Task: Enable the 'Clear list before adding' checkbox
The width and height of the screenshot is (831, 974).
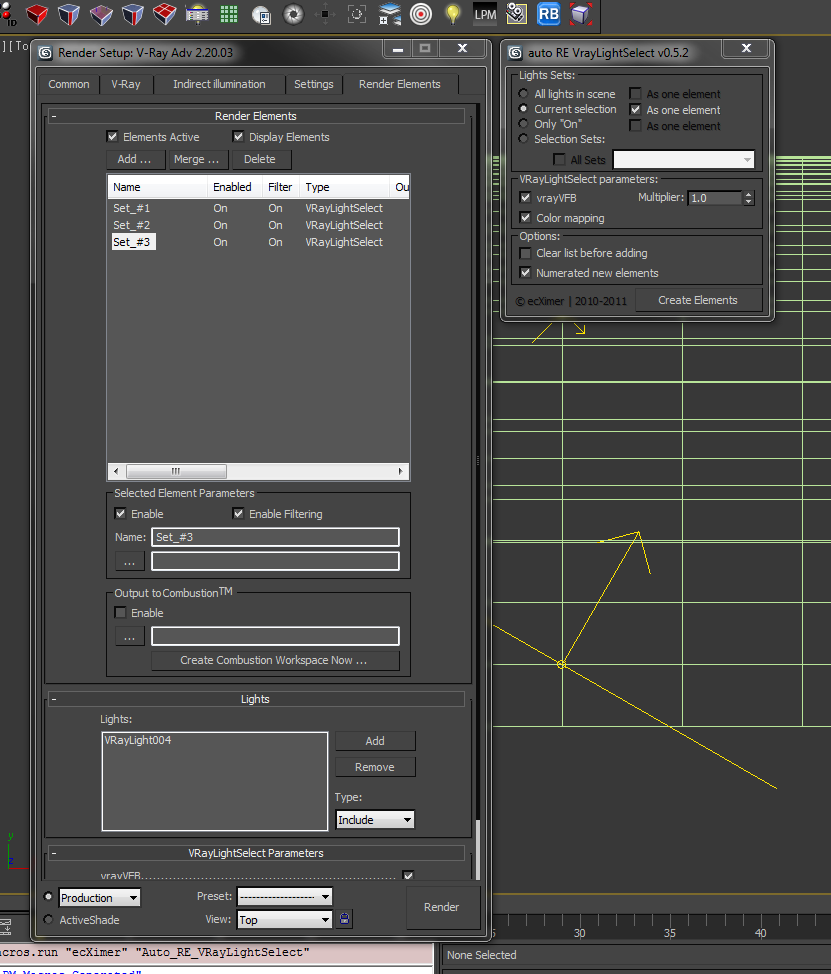Action: point(525,253)
